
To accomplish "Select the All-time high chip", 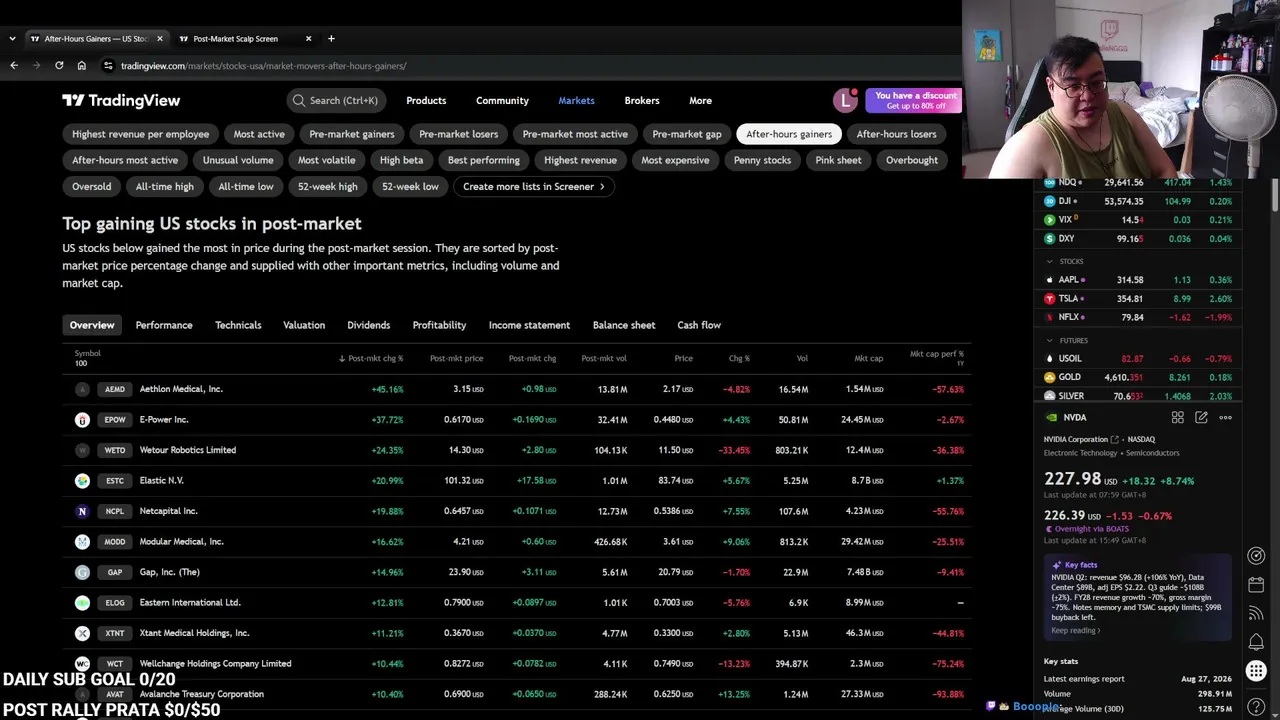I will (165, 187).
